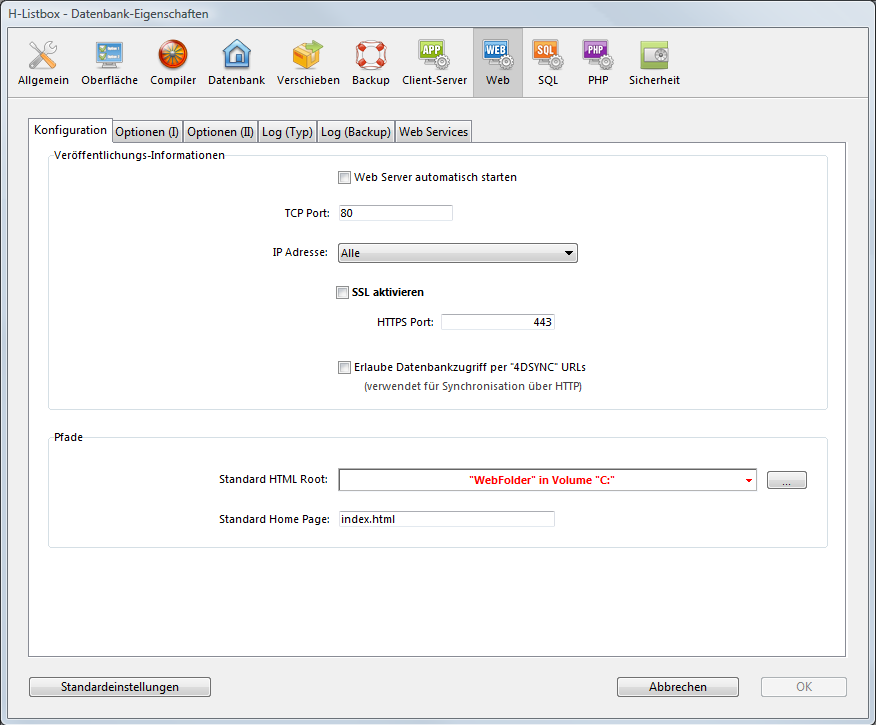876x725 pixels.
Task: Open the Backup lifebuoy icon page
Action: tap(370, 63)
